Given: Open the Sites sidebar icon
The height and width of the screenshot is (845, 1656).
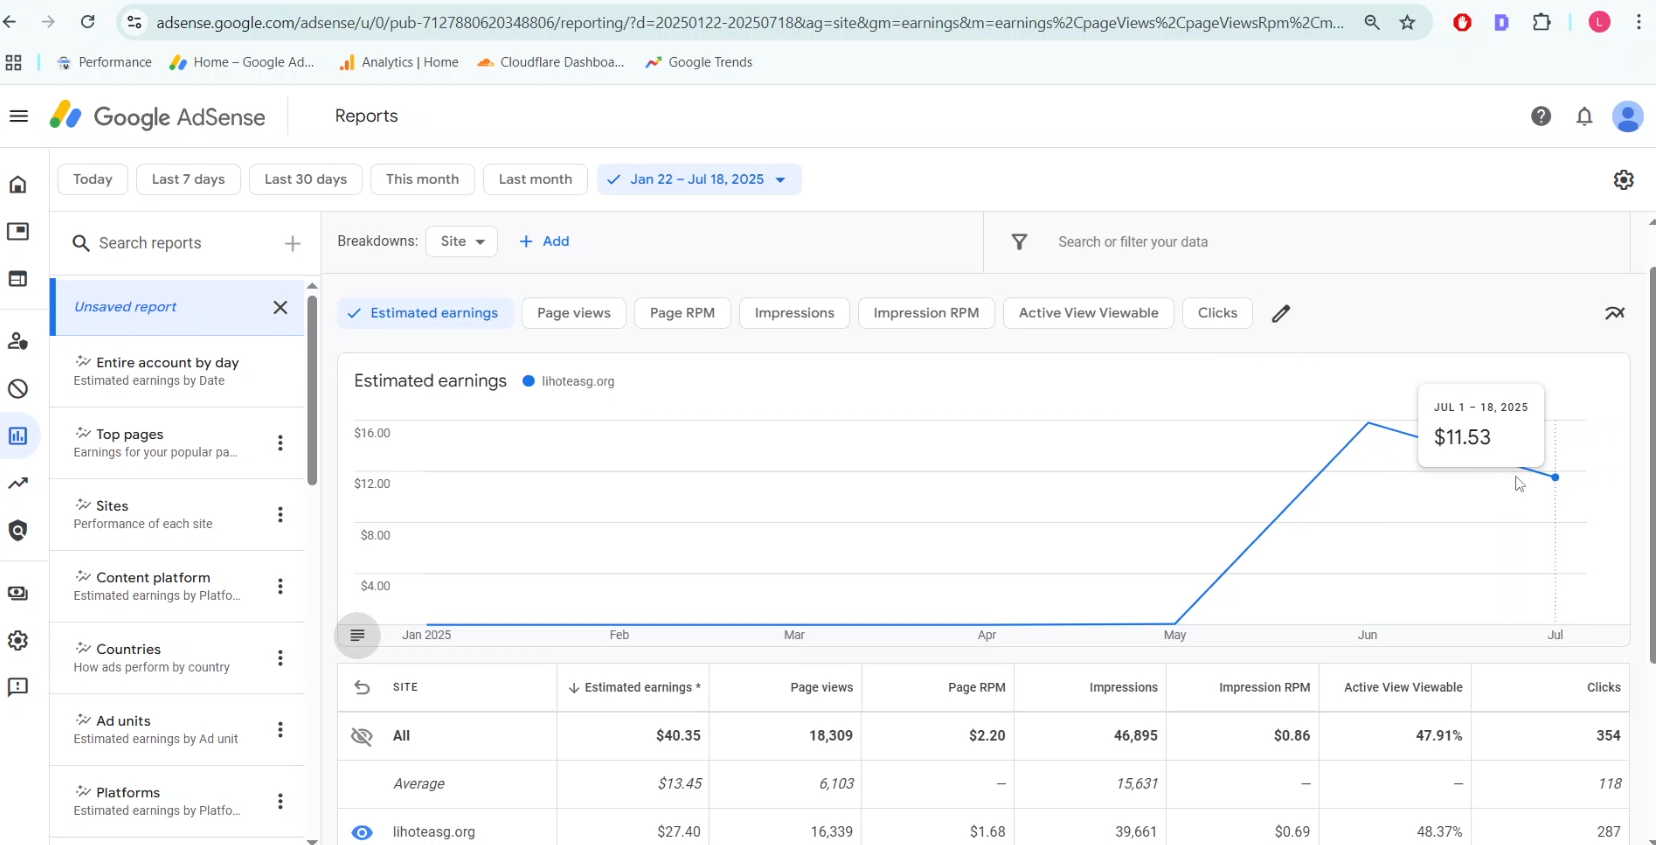Looking at the screenshot, I should (18, 278).
